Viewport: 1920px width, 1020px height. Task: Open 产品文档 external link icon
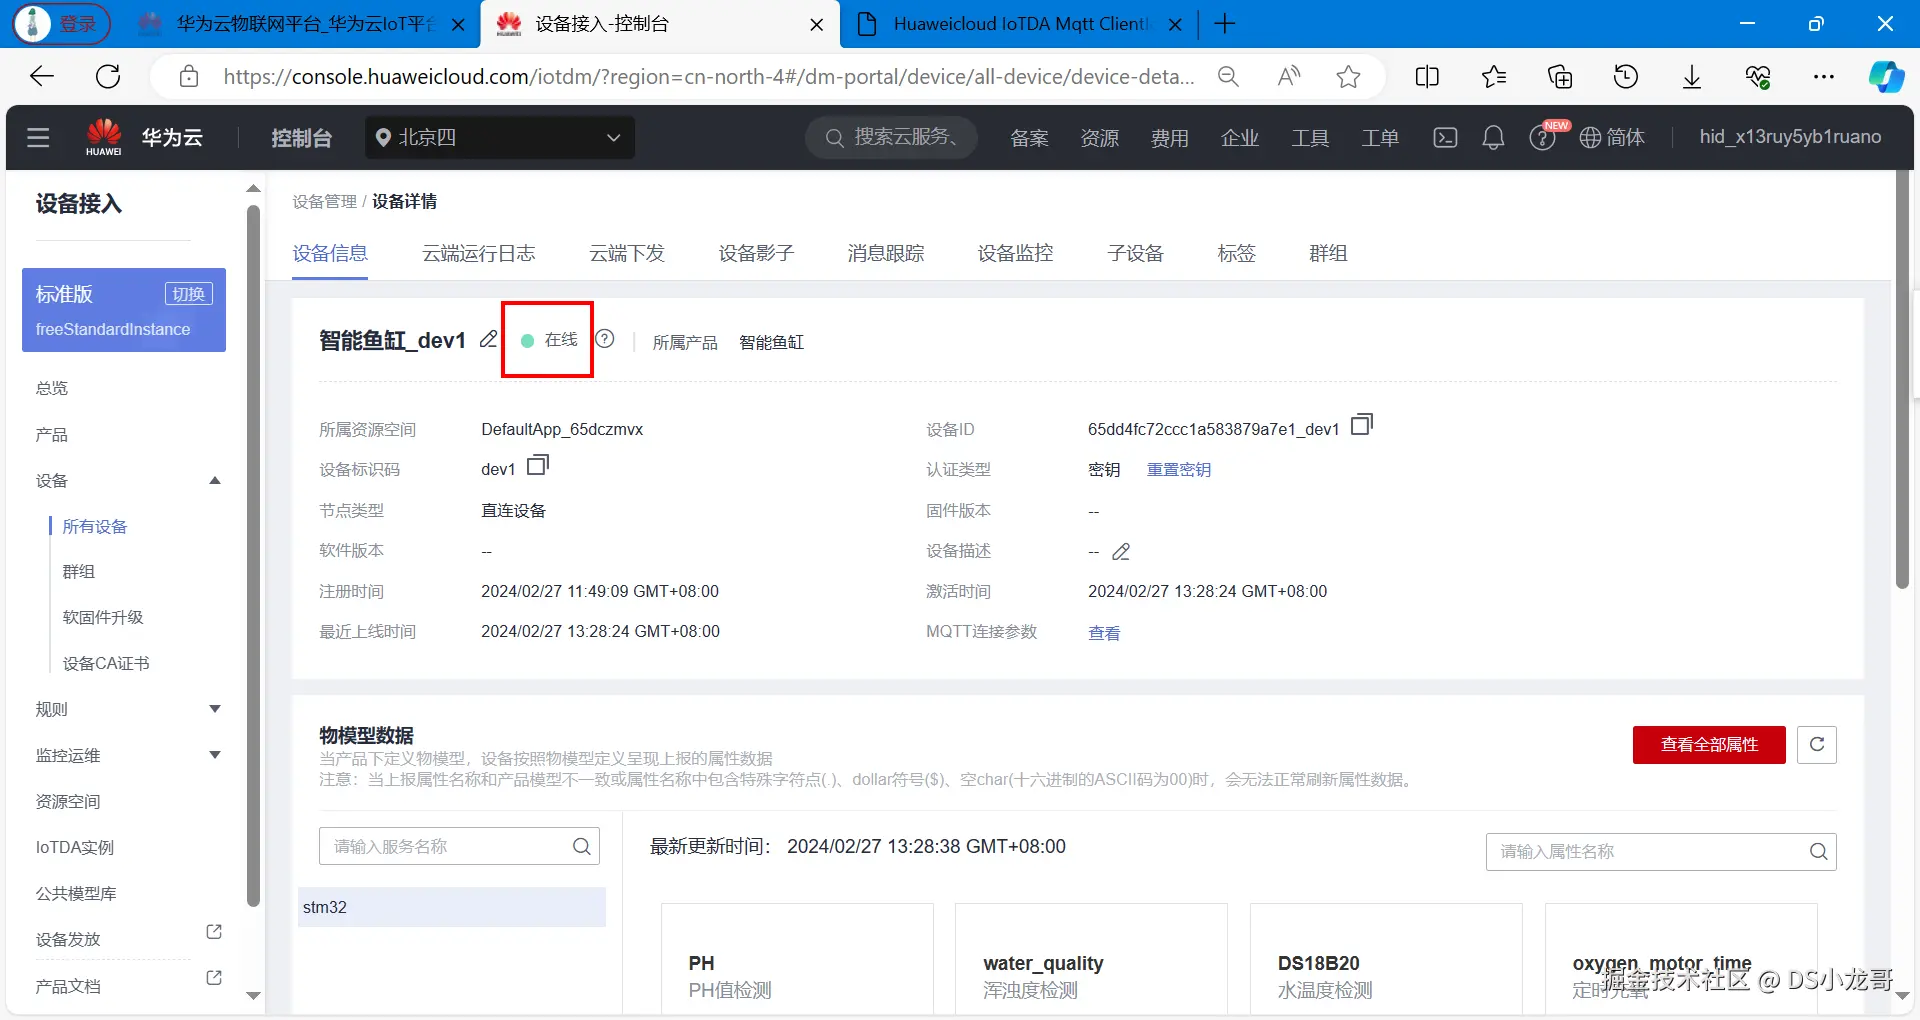(x=214, y=978)
